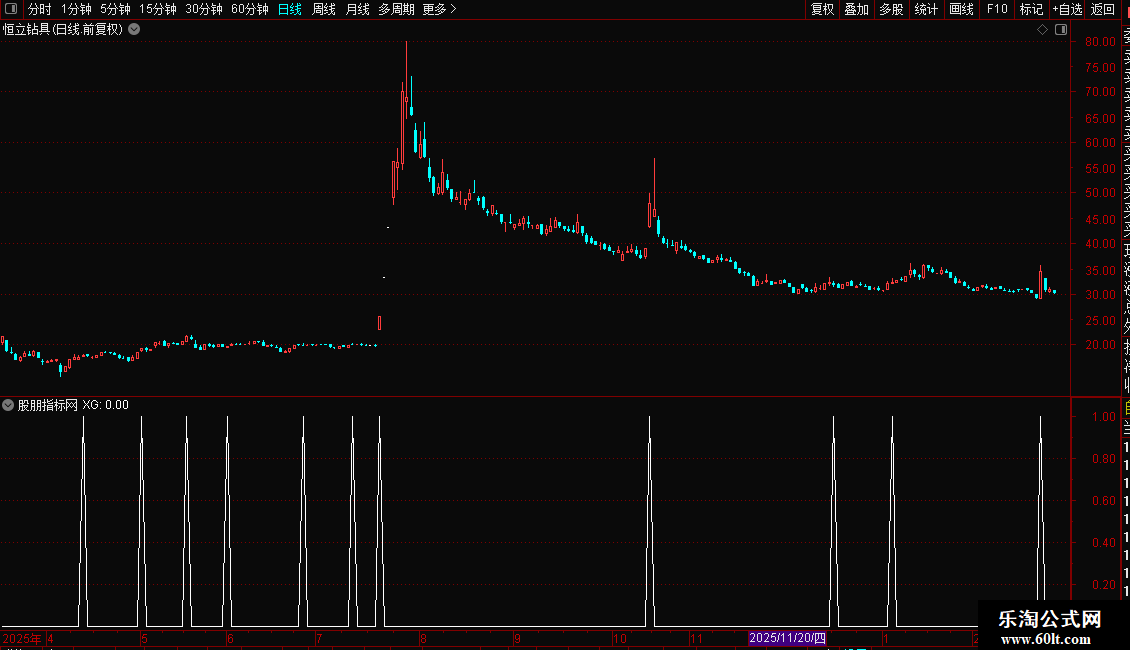Open the 股朋指标网 indicator dropdown
This screenshot has height=650, width=1130.
coord(8,405)
